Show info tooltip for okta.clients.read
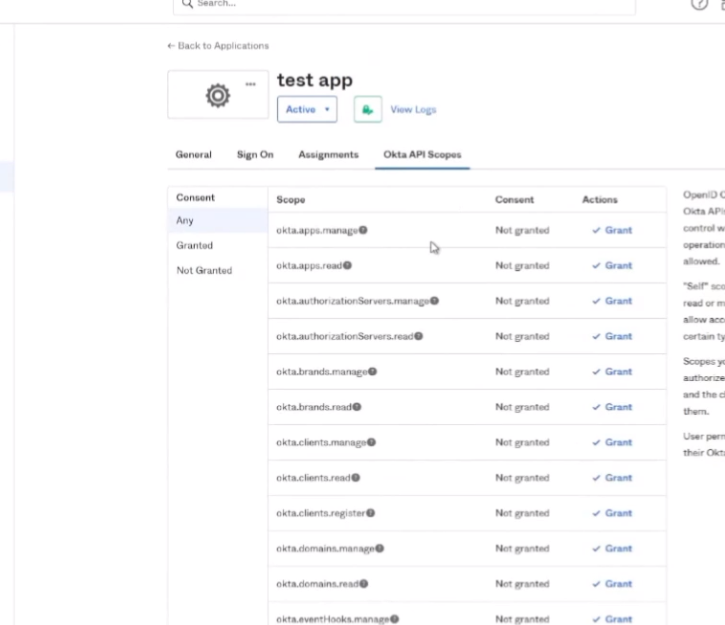The width and height of the screenshot is (725, 625). 356,478
